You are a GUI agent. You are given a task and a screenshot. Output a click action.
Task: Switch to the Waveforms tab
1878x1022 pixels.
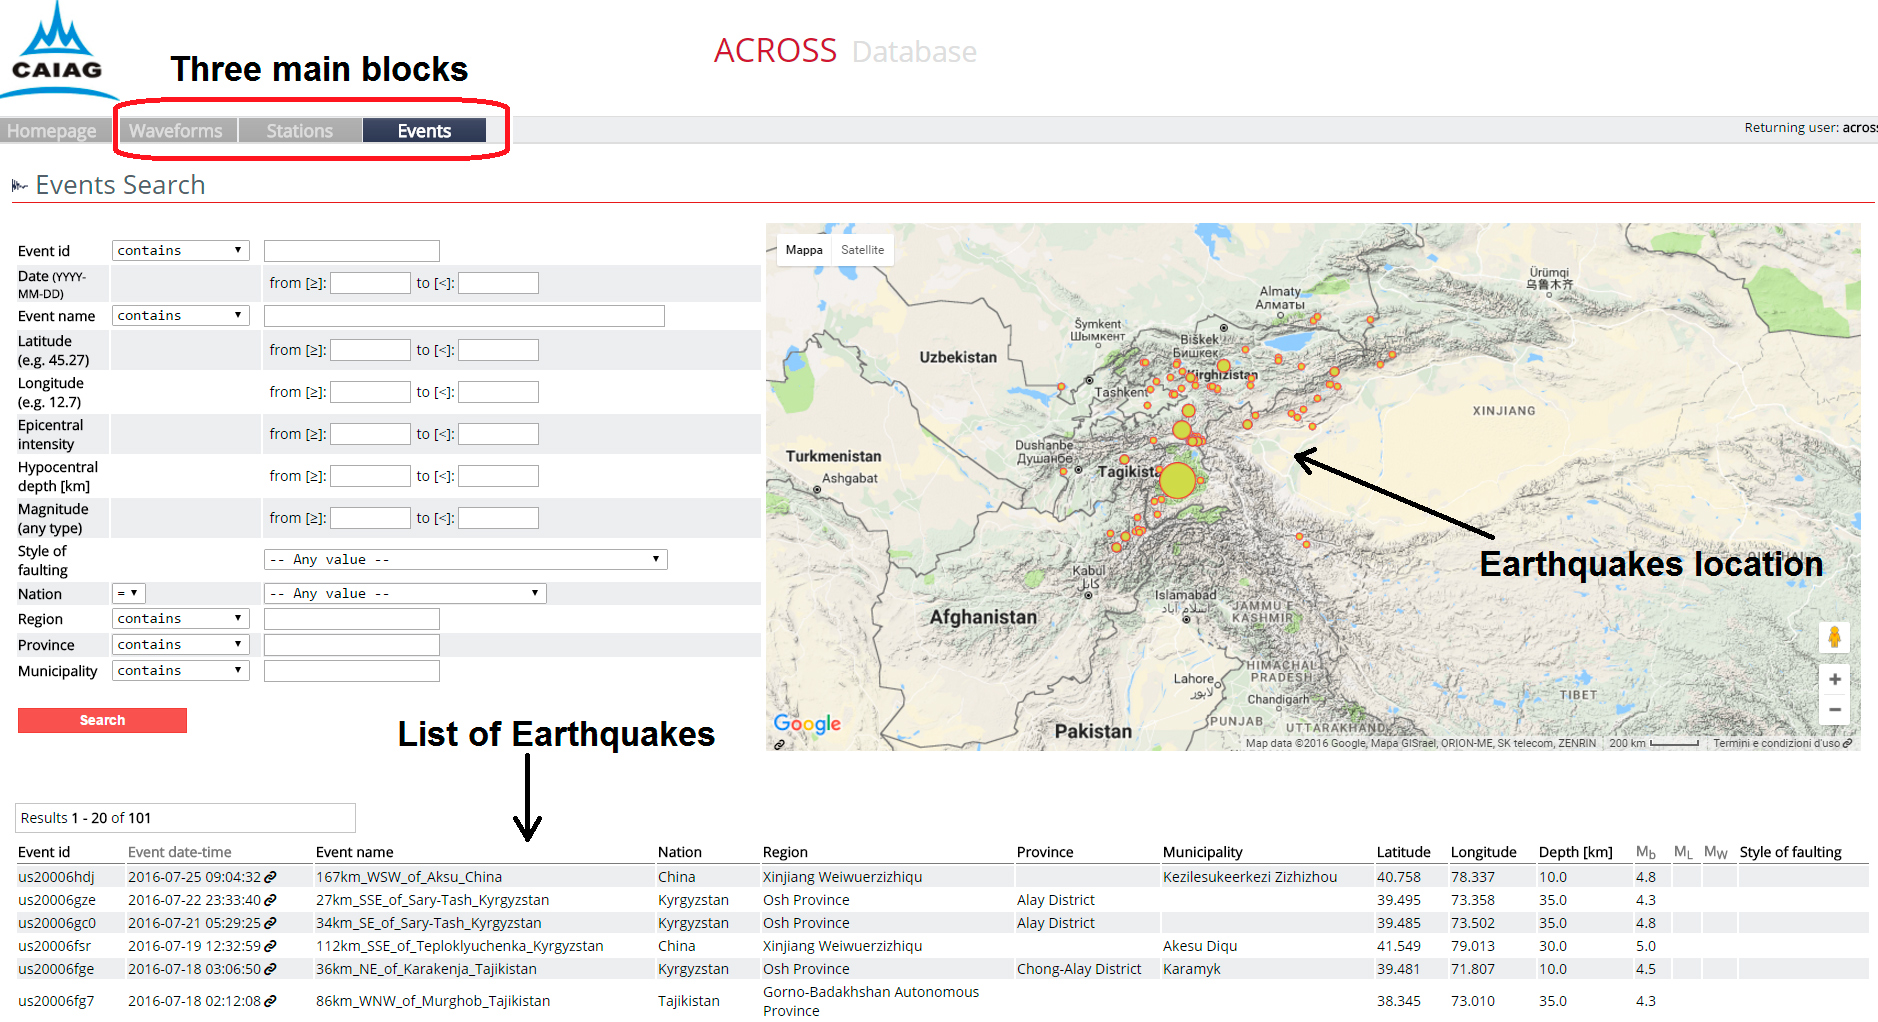176,131
